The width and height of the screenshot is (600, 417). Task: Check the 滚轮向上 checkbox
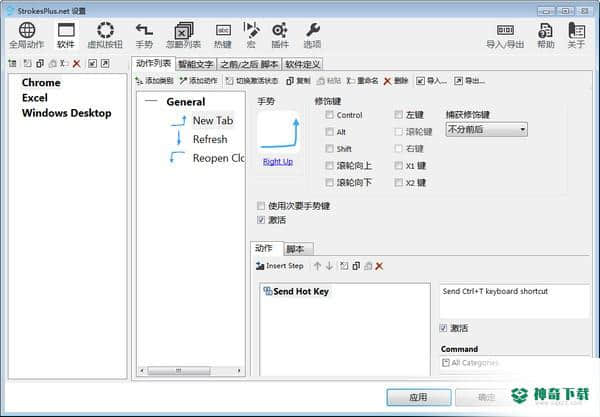pyautogui.click(x=329, y=166)
